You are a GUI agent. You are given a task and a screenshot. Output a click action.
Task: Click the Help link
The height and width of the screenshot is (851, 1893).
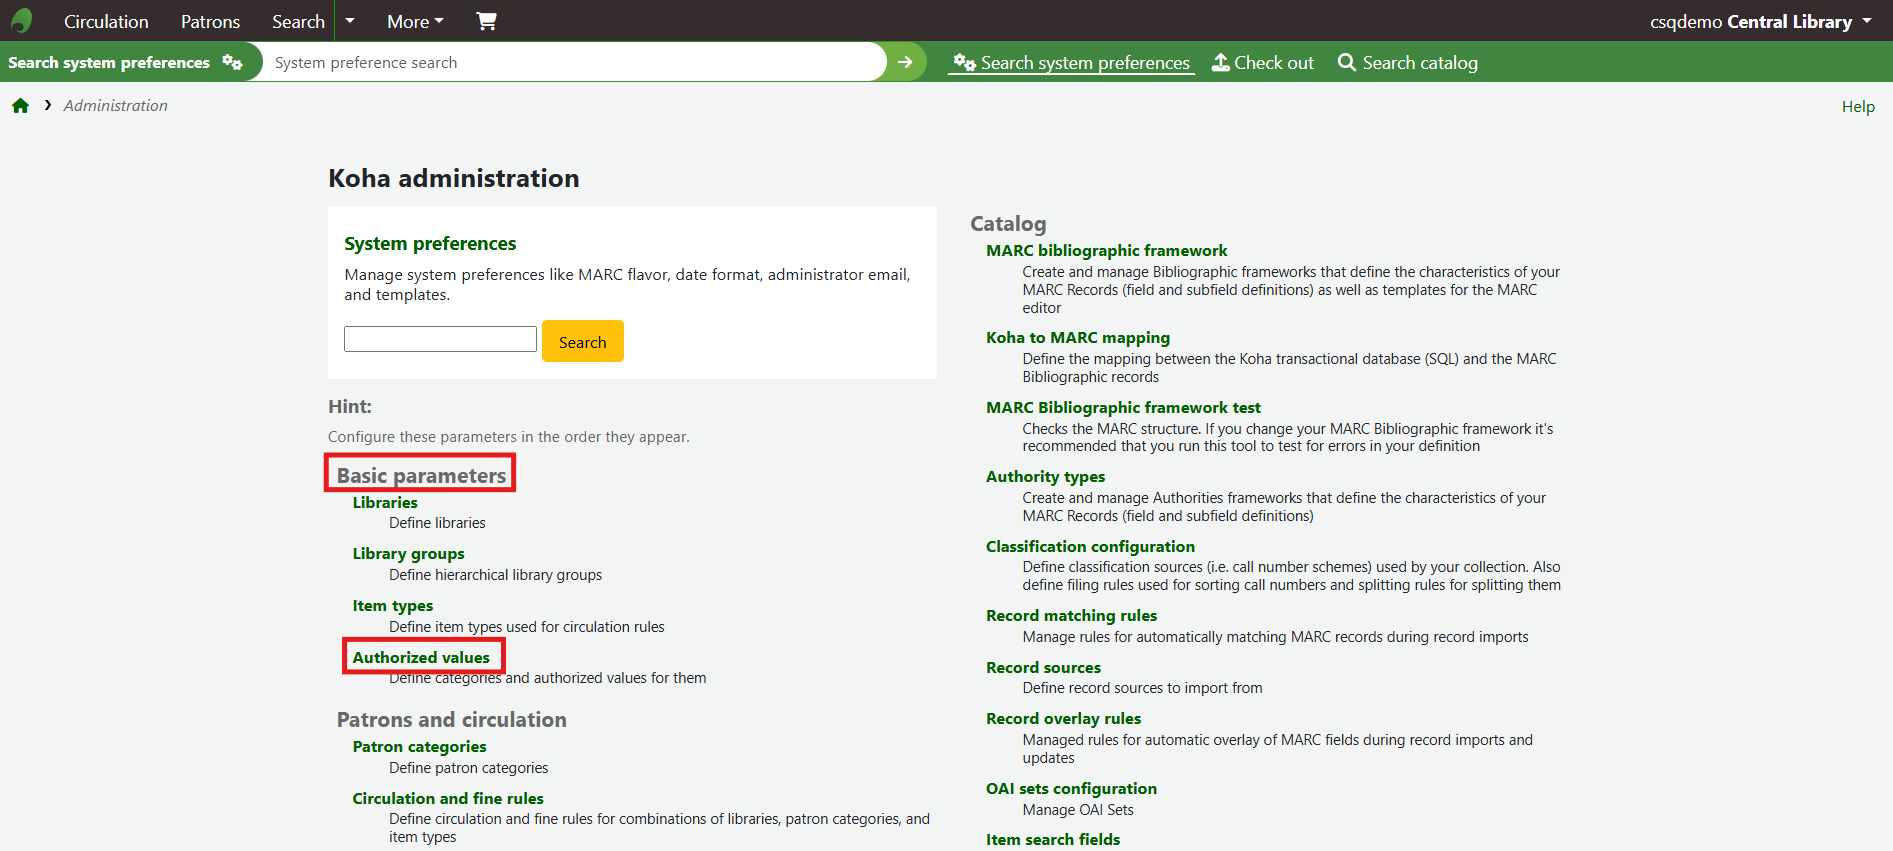(x=1857, y=106)
